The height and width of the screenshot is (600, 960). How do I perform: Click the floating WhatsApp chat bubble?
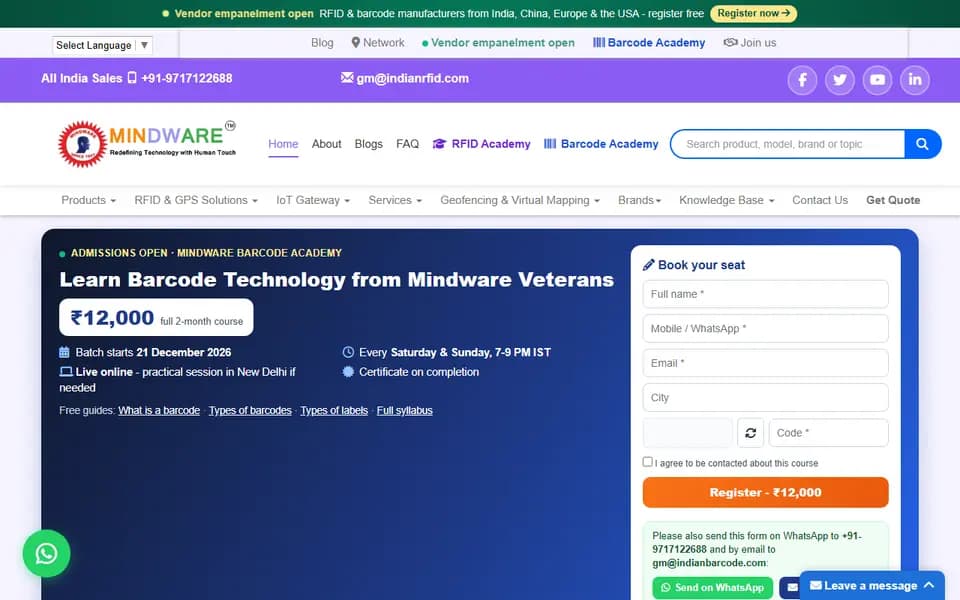click(x=47, y=553)
